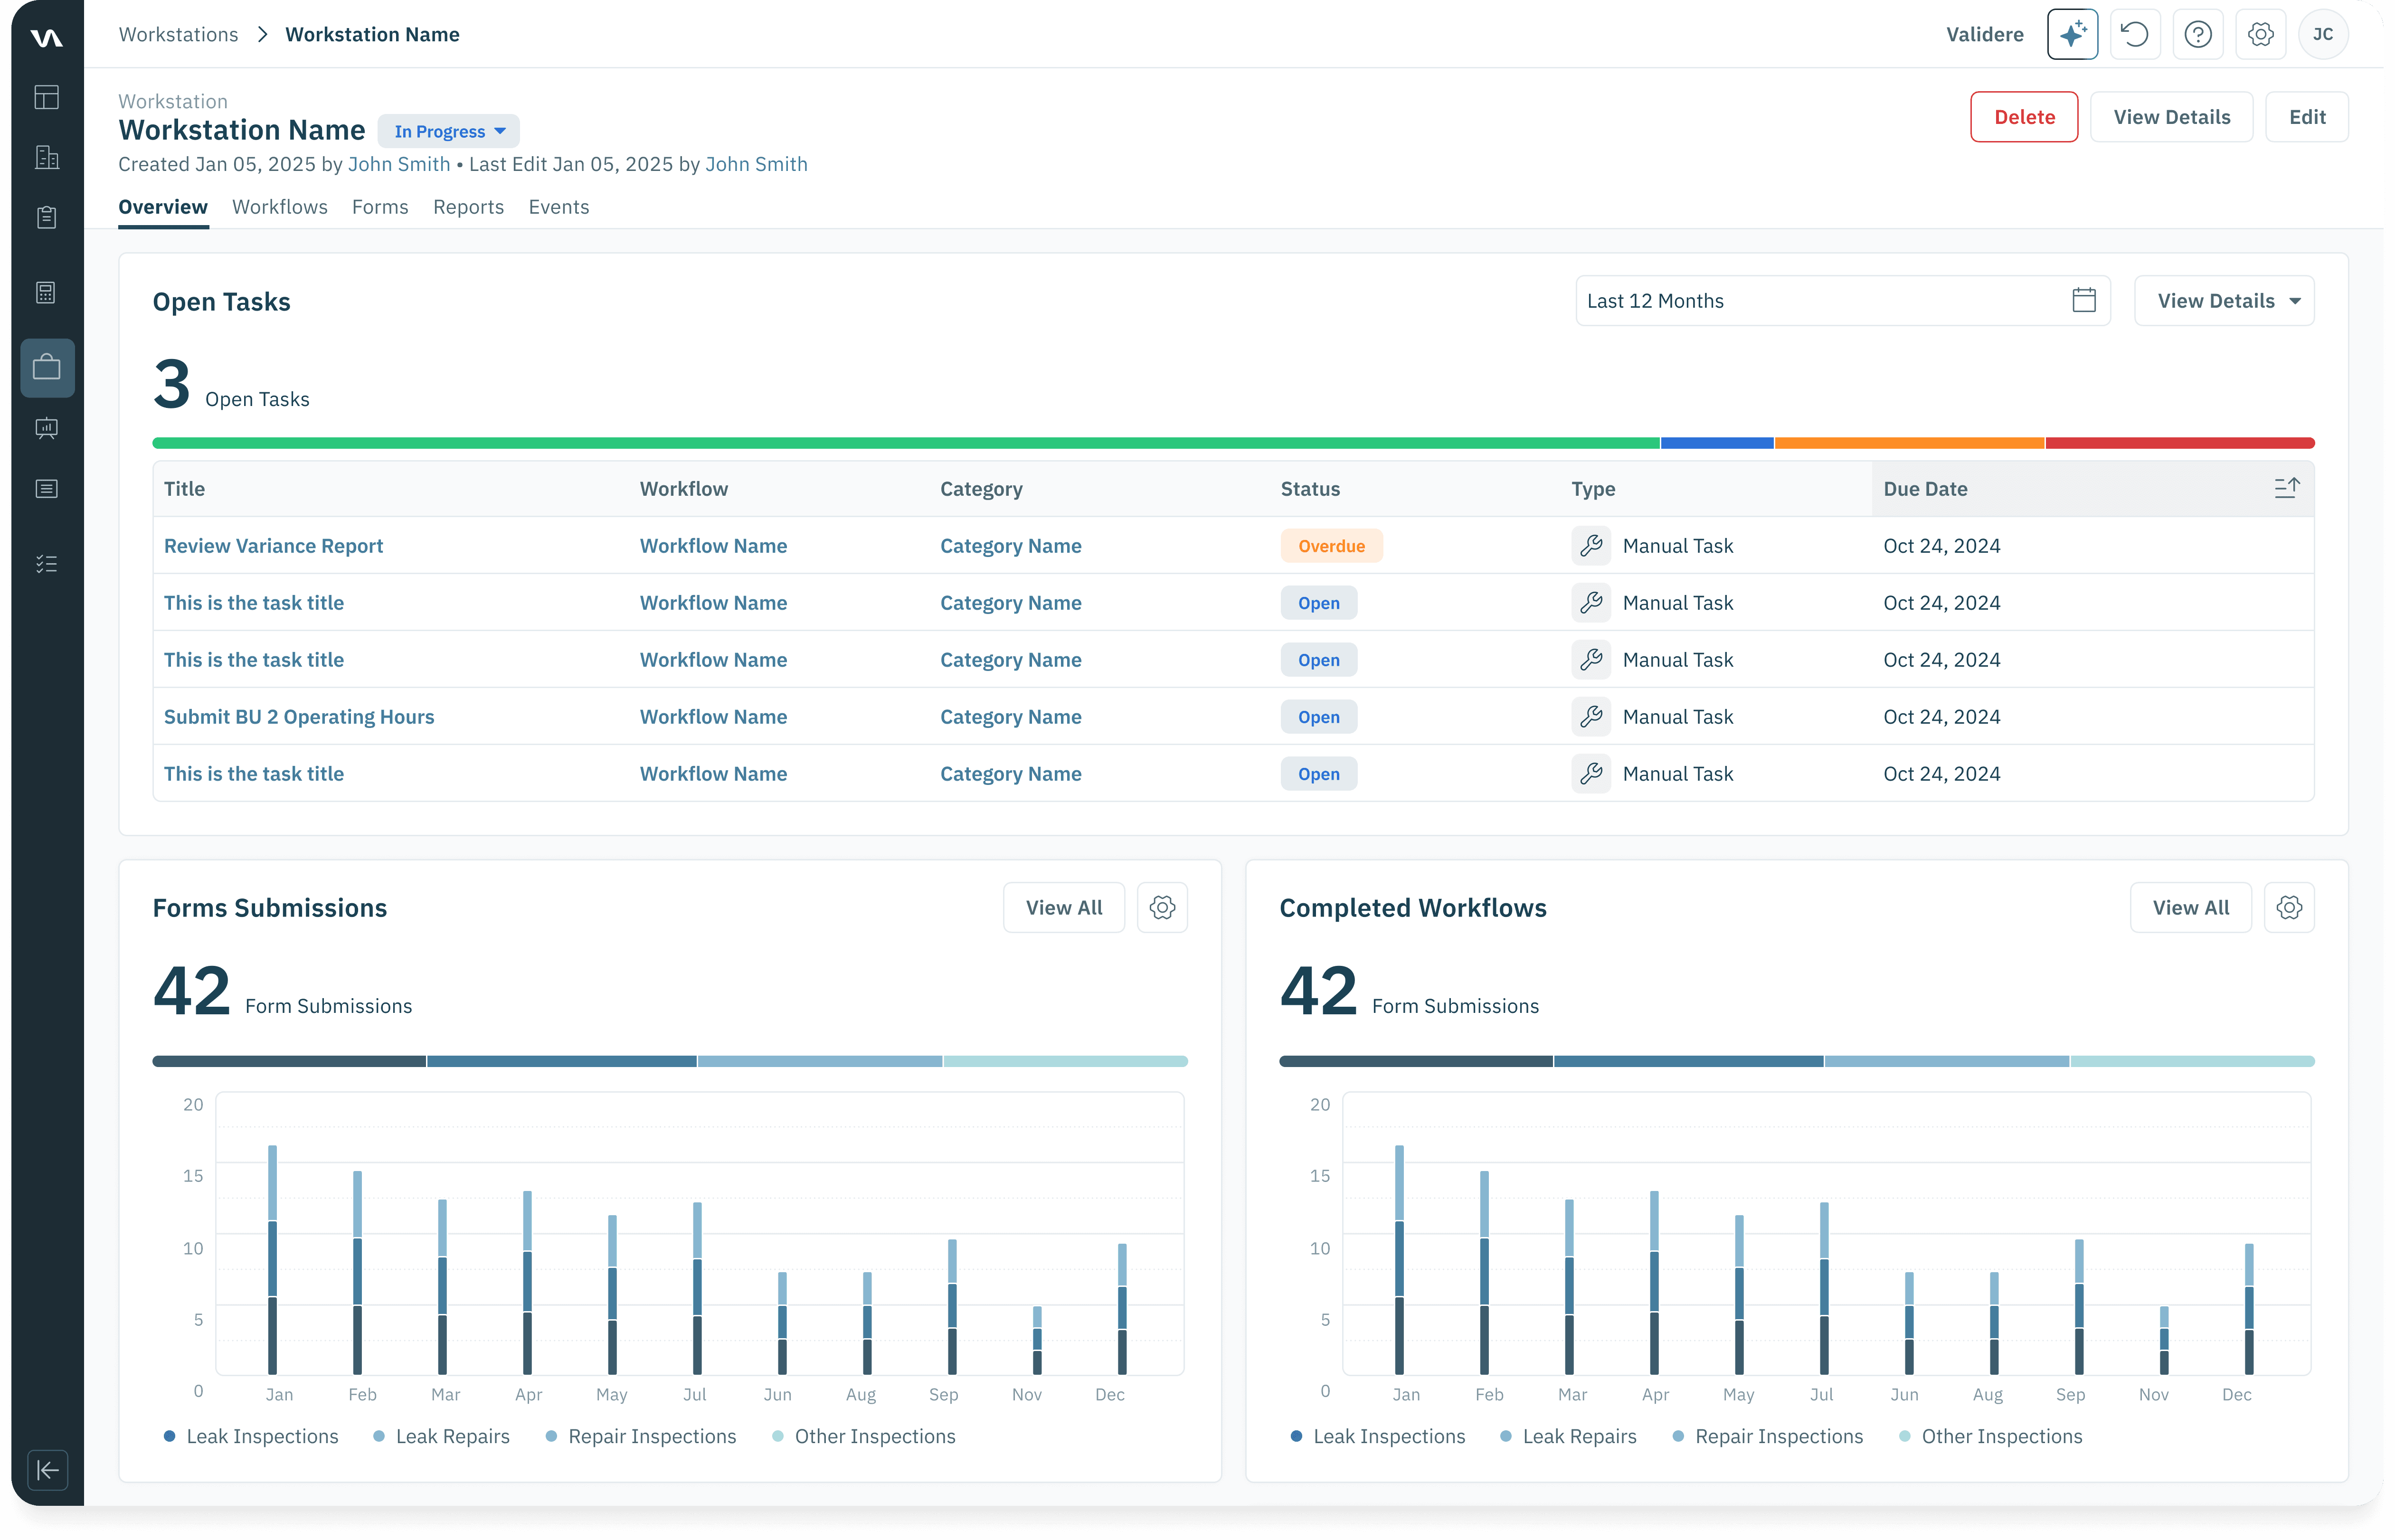The image size is (2395, 1540).
Task: Switch to the Reports tab
Action: 468,207
